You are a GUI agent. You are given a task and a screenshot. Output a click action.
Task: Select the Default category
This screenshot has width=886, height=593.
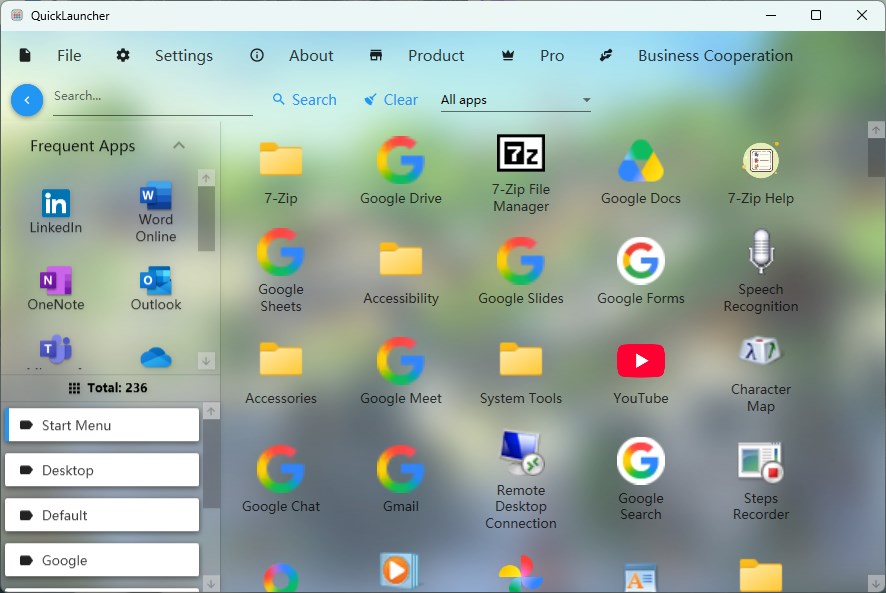102,515
